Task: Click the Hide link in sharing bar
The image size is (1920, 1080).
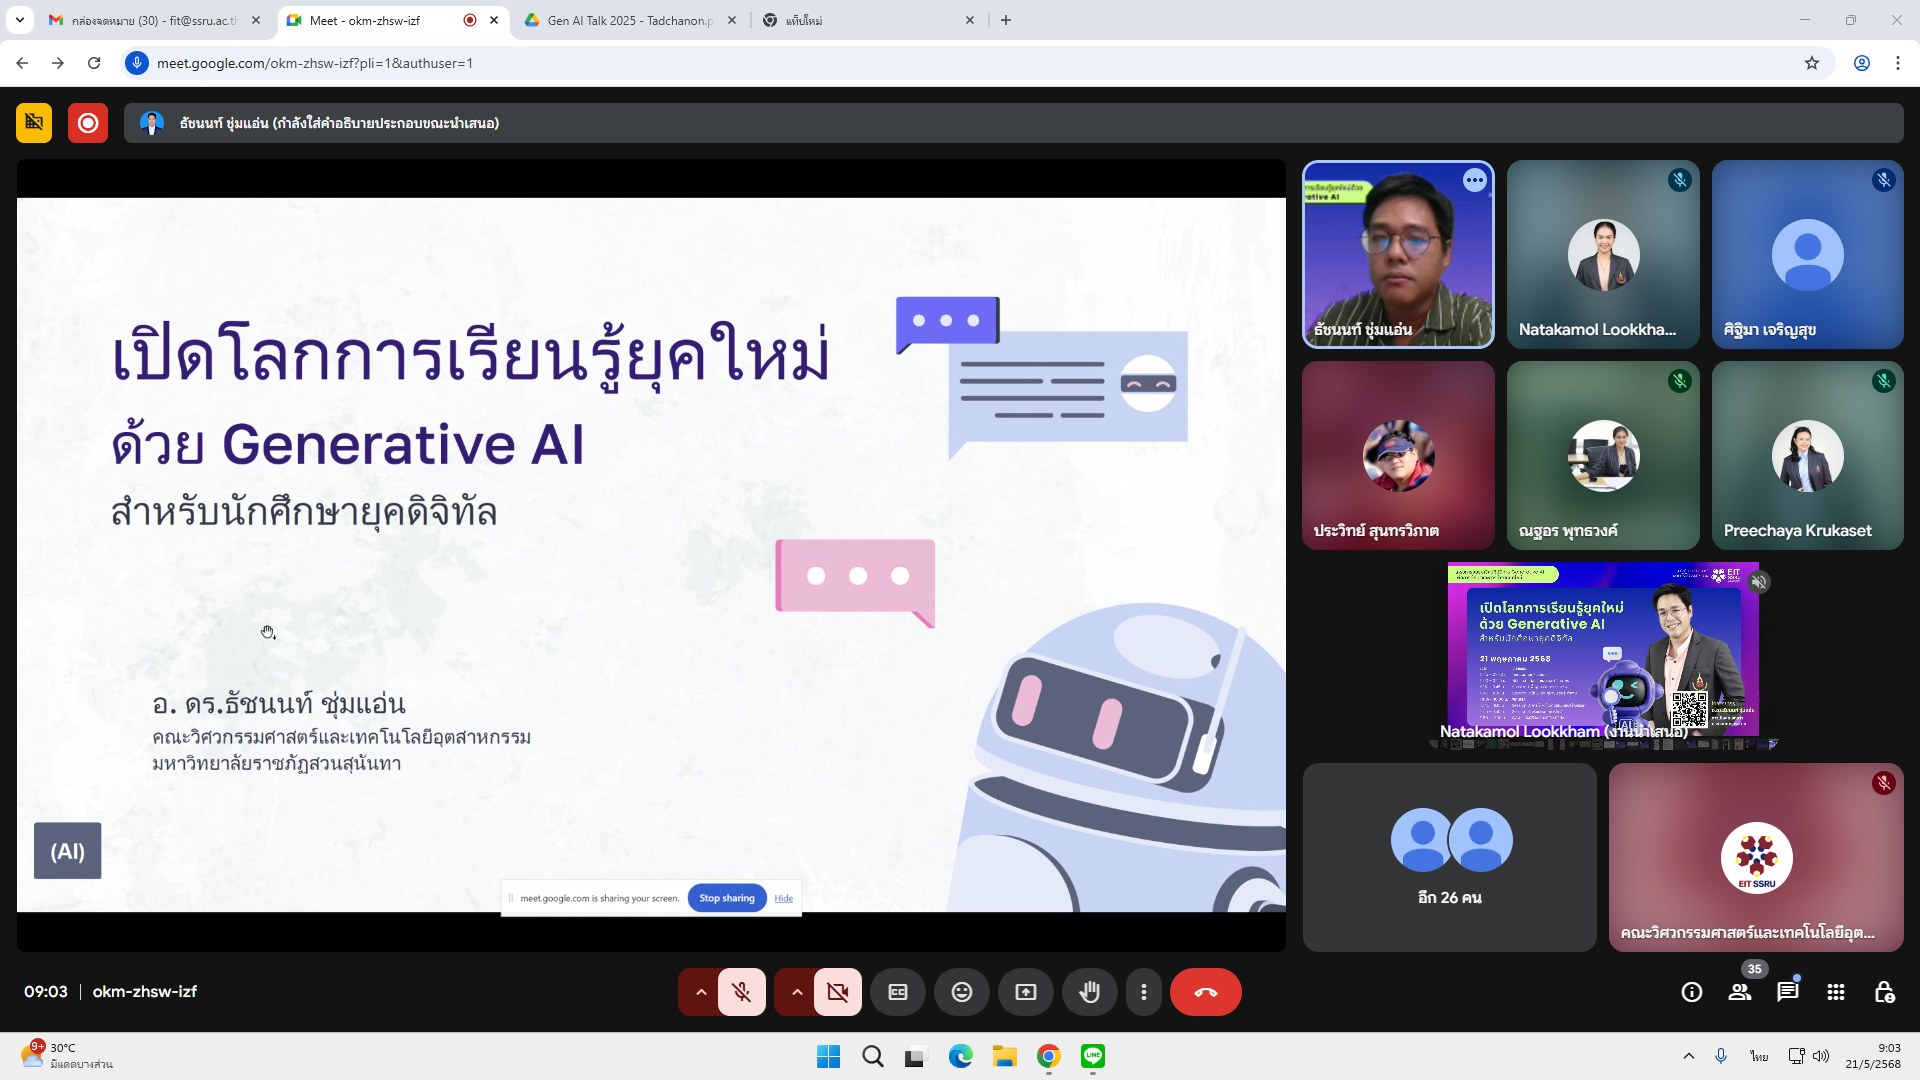Action: pyautogui.click(x=783, y=898)
